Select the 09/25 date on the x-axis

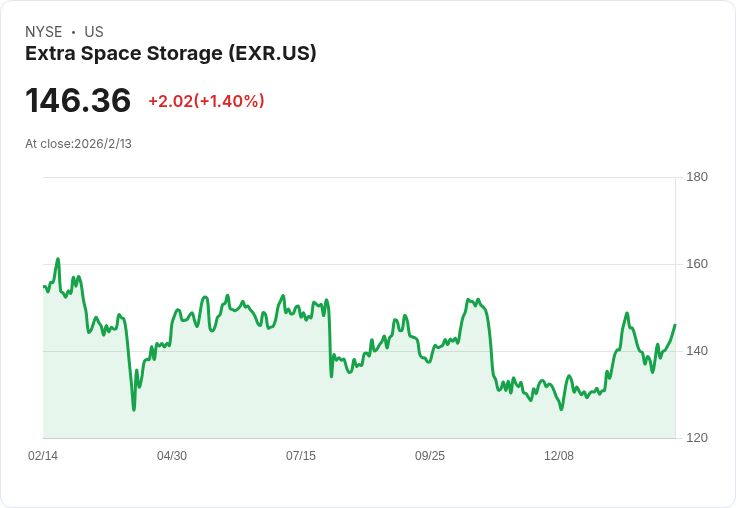pos(430,456)
